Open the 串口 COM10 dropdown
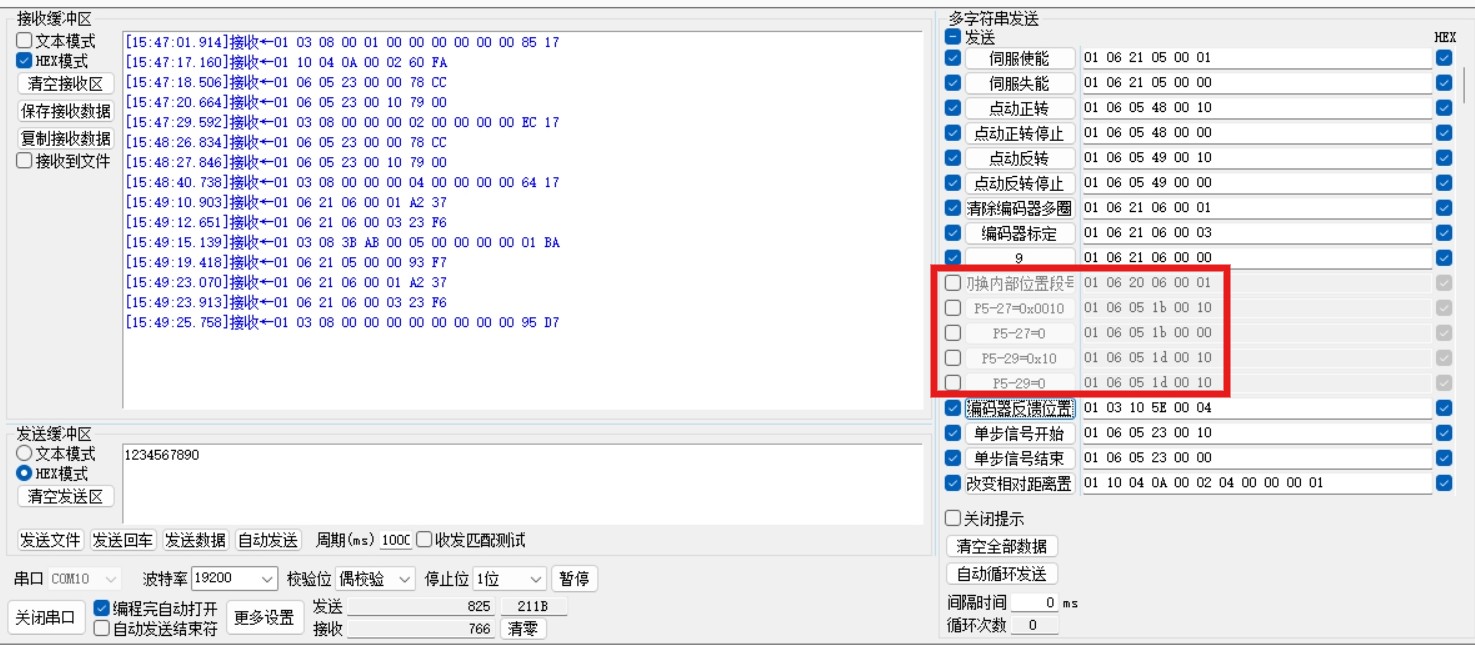The image size is (1475, 645). [x=84, y=579]
